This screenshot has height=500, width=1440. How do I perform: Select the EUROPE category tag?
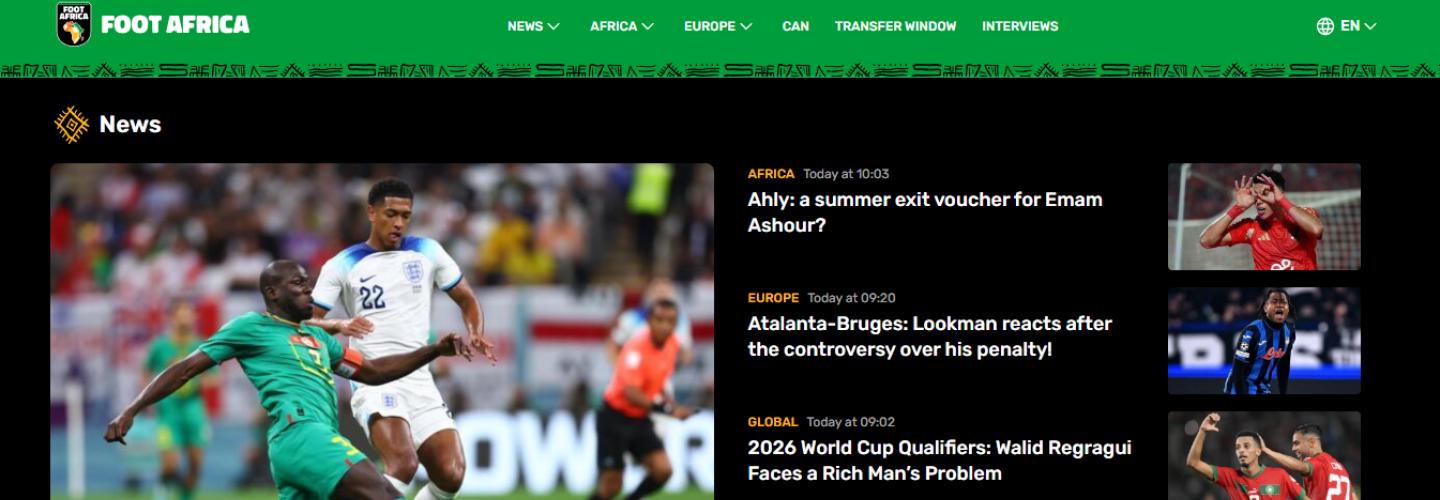773,298
